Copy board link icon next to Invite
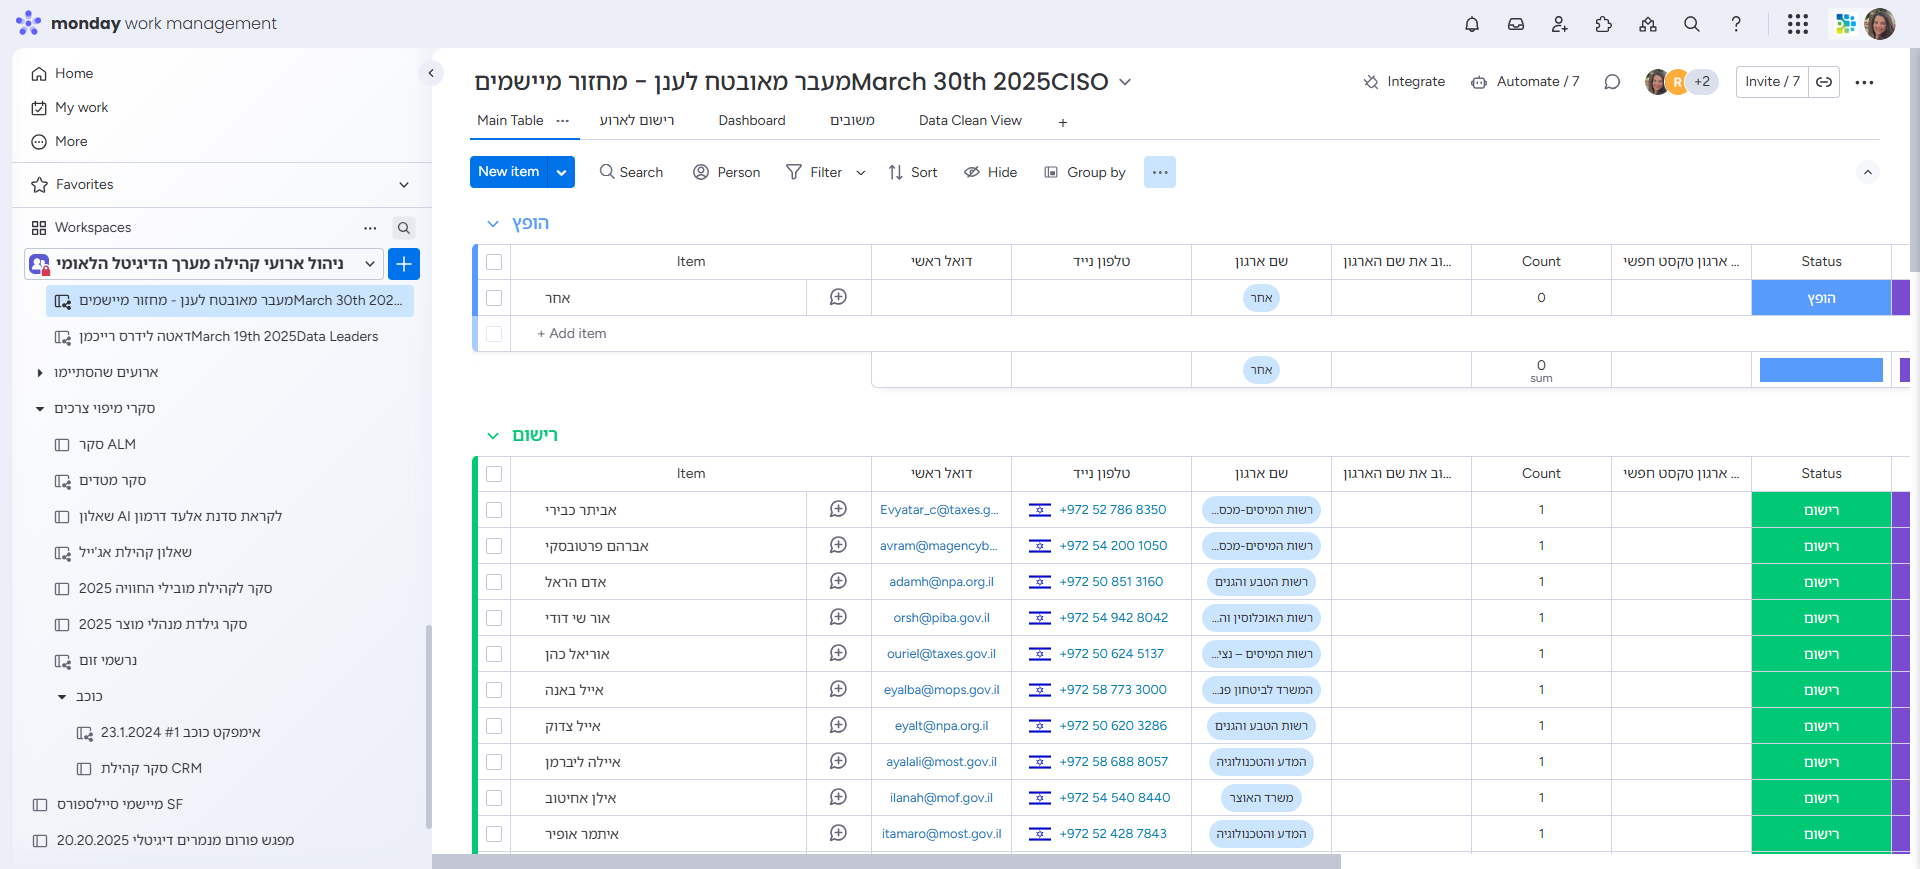 tap(1824, 82)
